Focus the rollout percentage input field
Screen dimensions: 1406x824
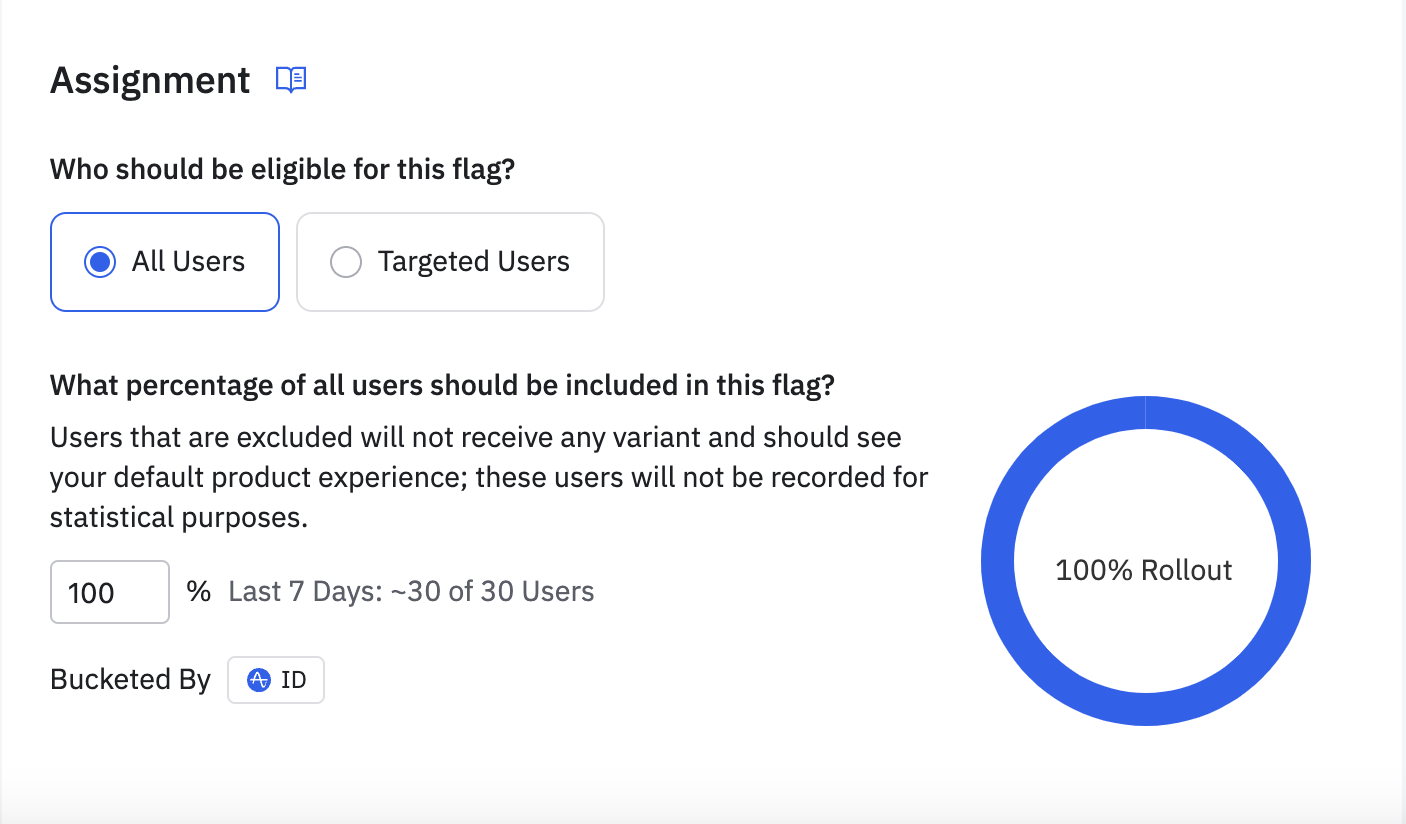109,593
